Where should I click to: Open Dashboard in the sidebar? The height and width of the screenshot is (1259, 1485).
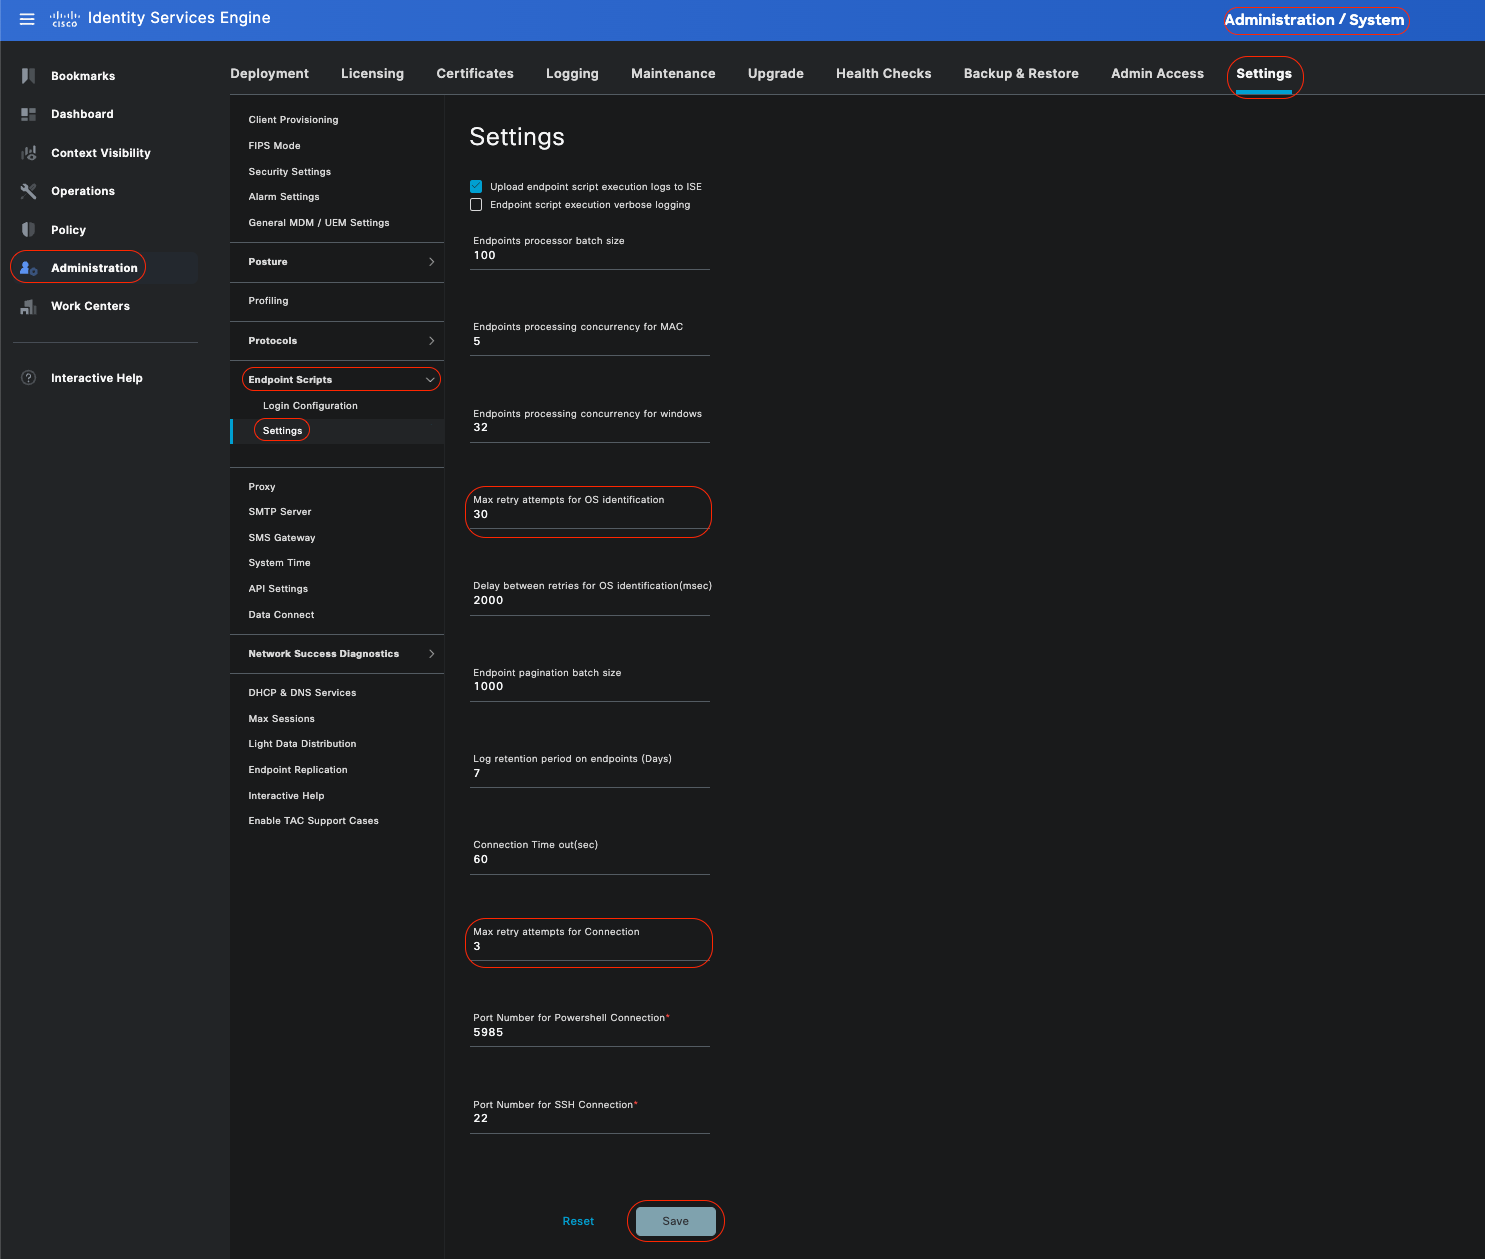tap(82, 114)
